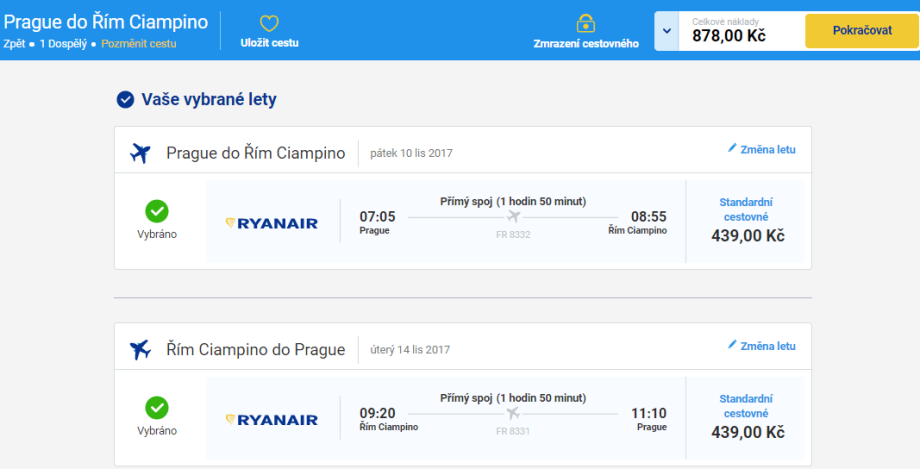Toggle the Vybráno checkmark for return flight

(157, 408)
